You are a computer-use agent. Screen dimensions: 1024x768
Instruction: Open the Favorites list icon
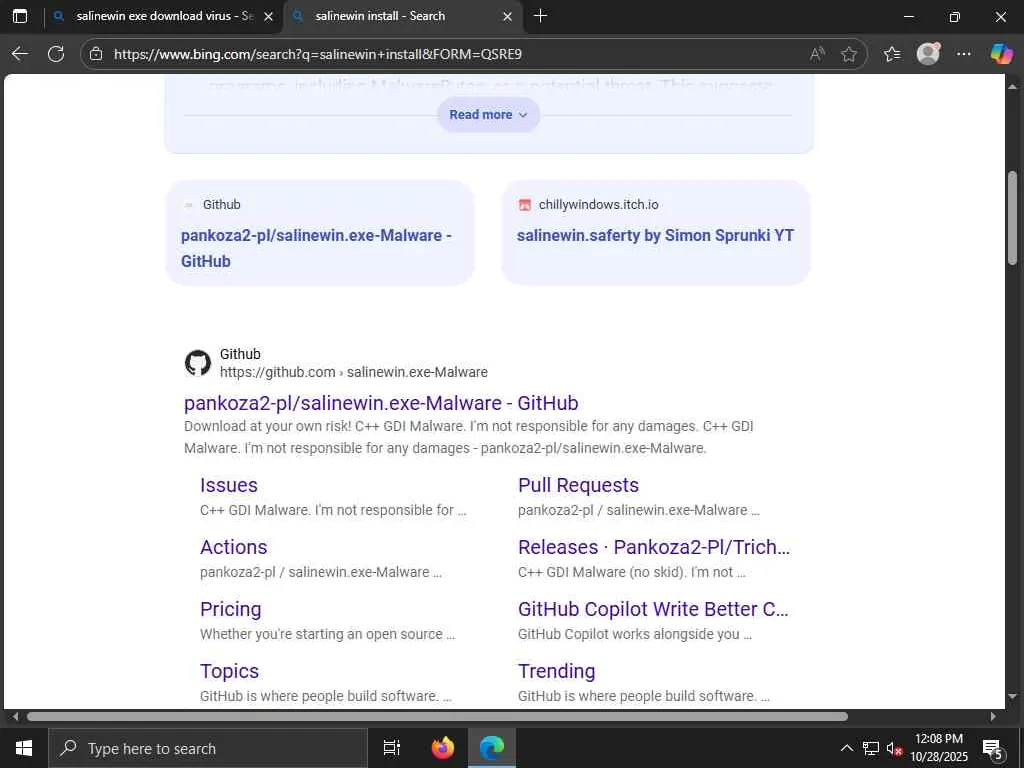tap(892, 54)
